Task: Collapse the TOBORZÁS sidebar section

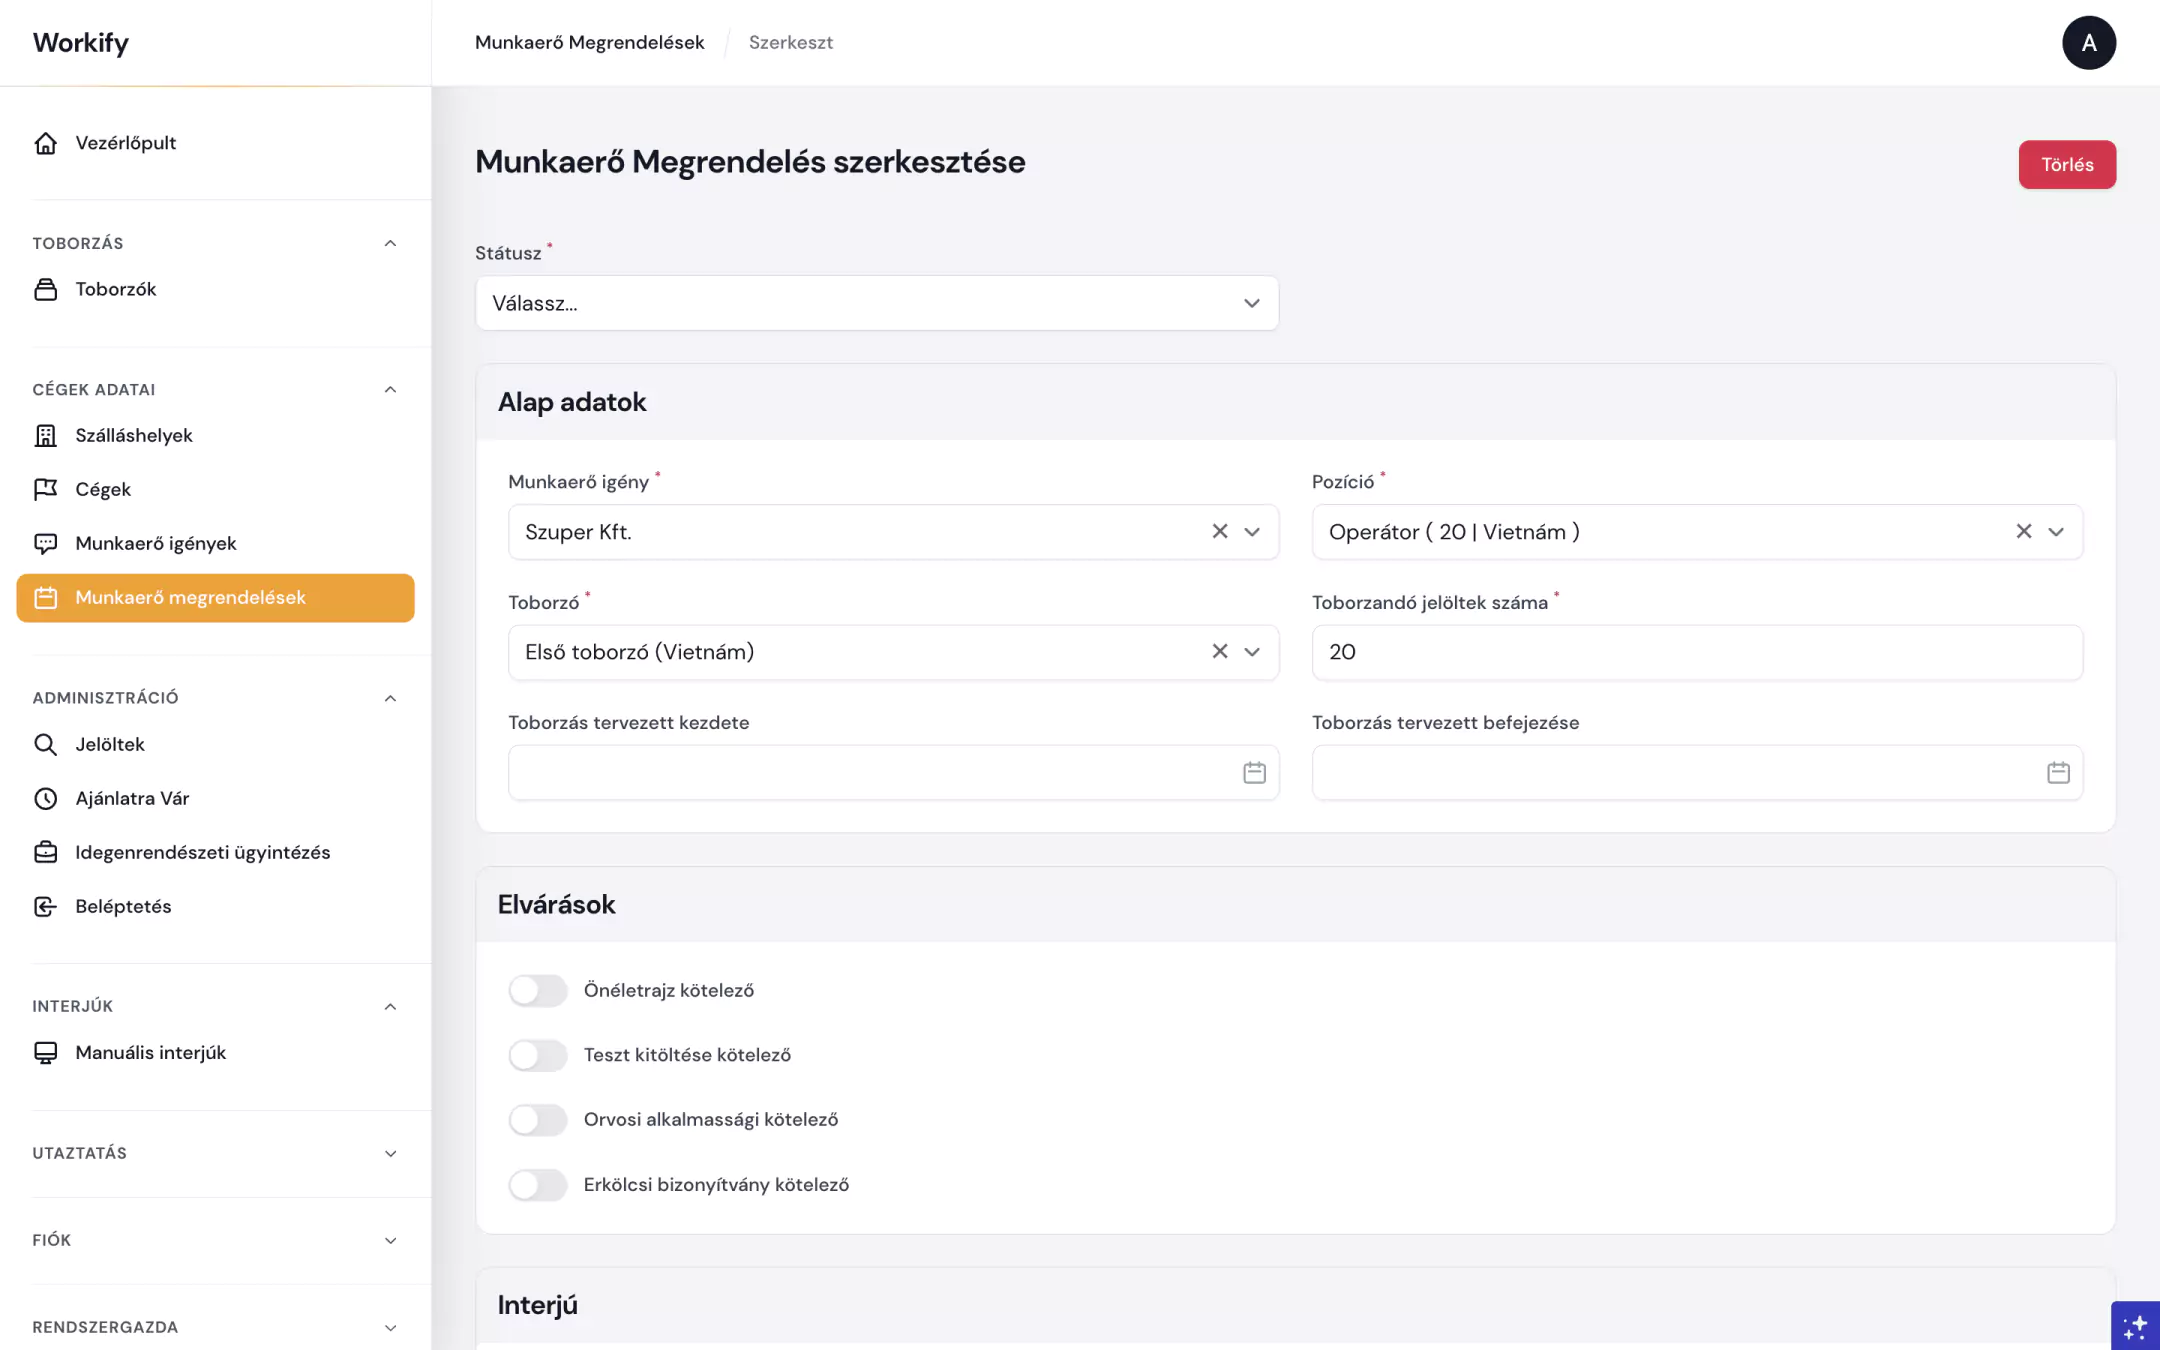Action: pyautogui.click(x=390, y=243)
